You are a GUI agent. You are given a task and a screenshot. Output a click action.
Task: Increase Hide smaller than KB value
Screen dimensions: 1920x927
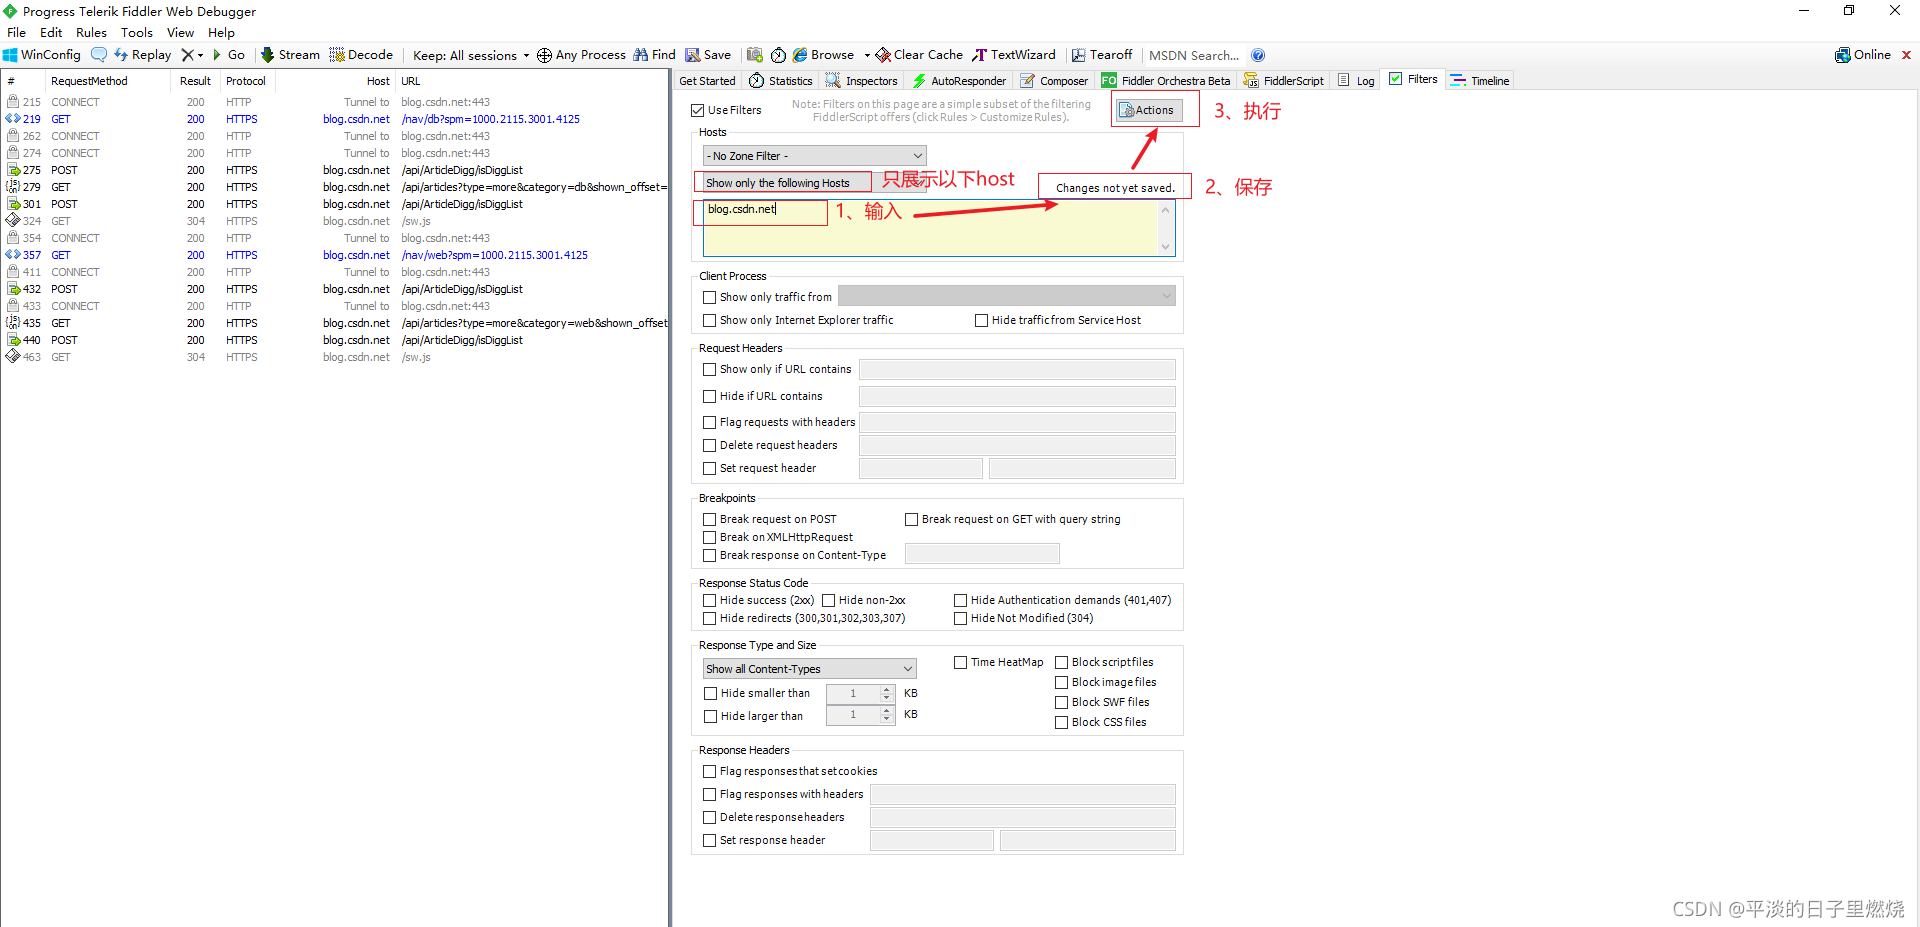coord(887,689)
